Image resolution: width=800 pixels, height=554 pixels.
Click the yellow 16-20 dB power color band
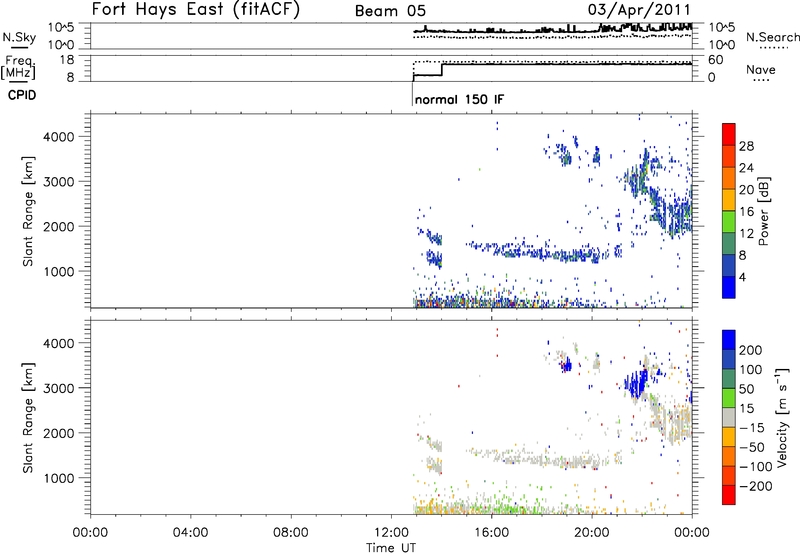click(x=729, y=200)
